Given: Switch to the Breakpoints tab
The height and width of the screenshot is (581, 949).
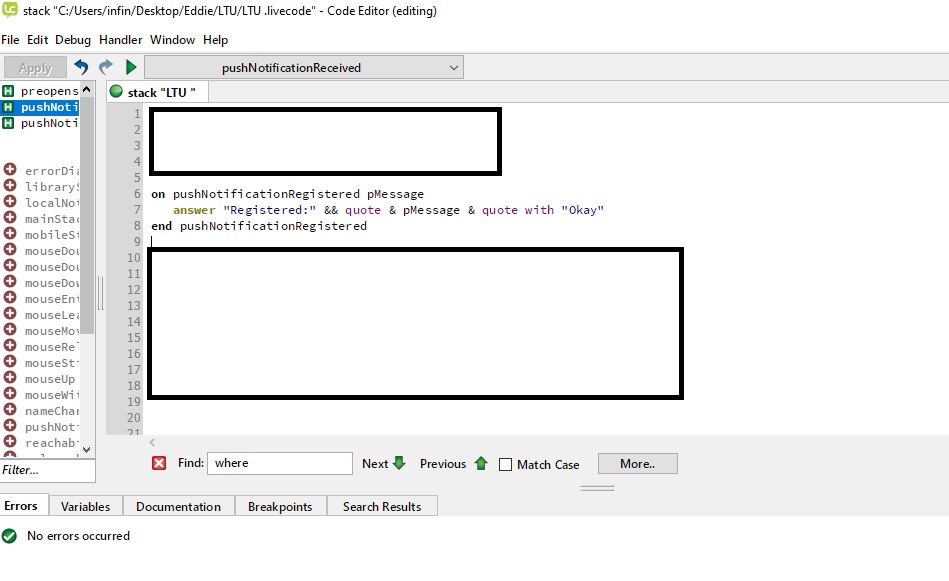Looking at the screenshot, I should pos(280,506).
